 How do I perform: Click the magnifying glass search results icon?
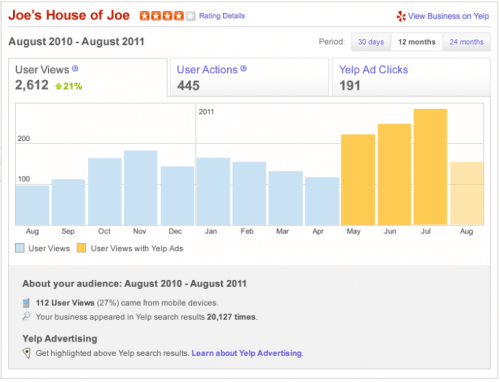tap(26, 316)
